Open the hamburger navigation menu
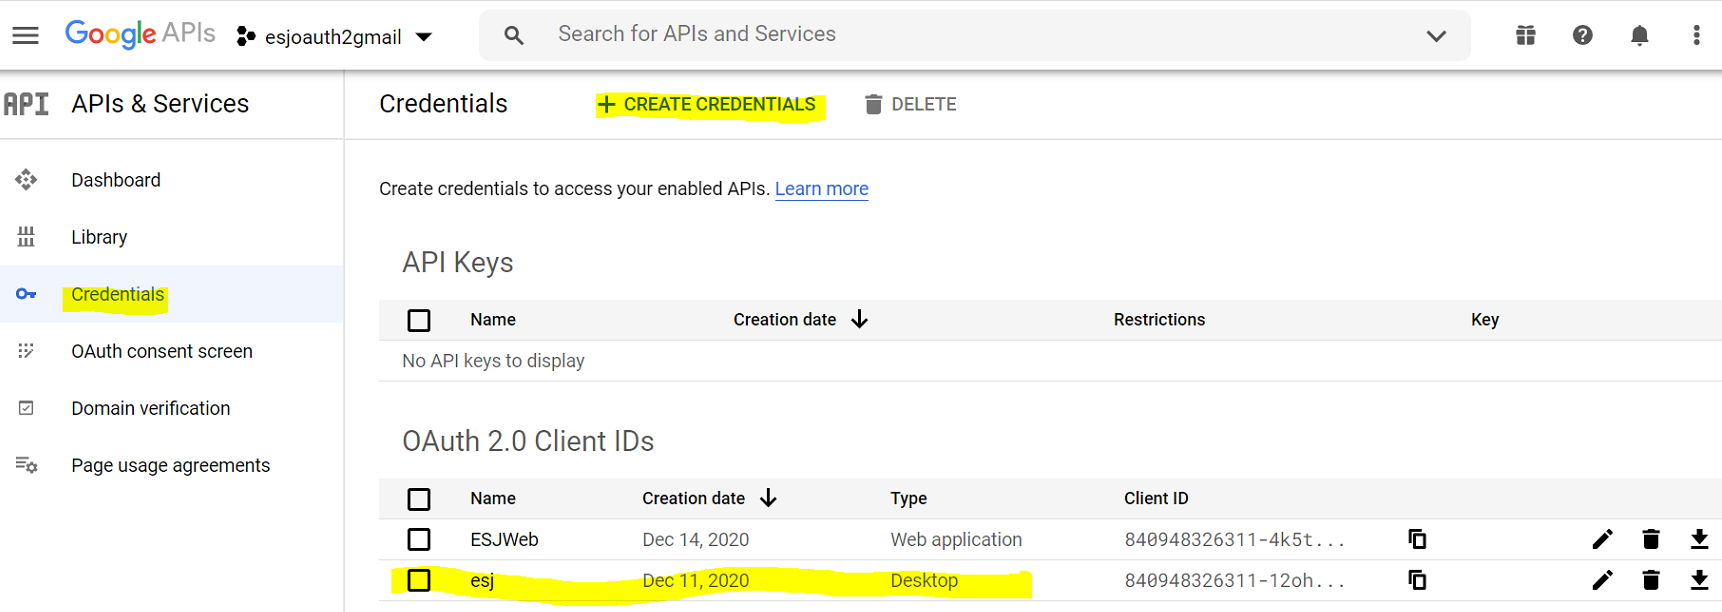Image resolution: width=1722 pixels, height=612 pixels. [26, 36]
